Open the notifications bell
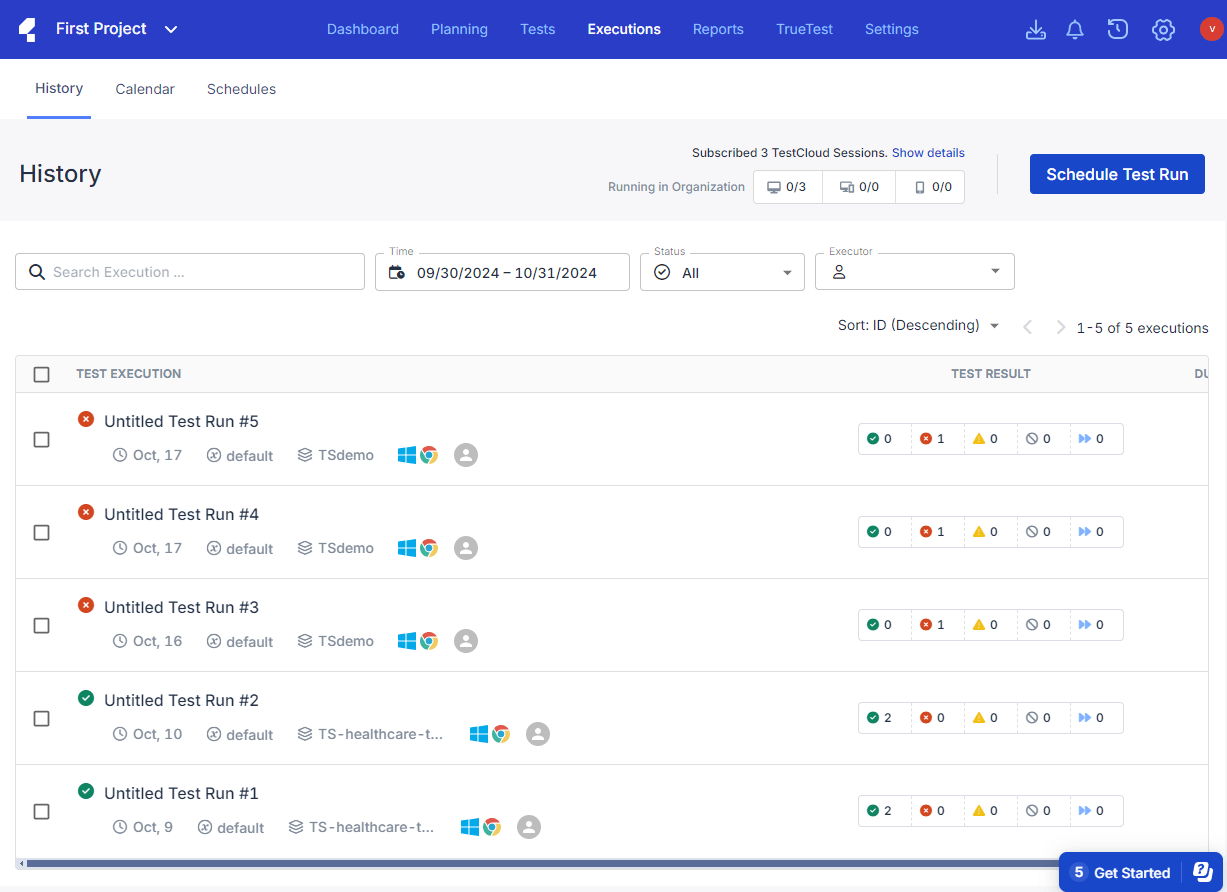Viewport: 1227px width, 892px height. click(x=1075, y=30)
